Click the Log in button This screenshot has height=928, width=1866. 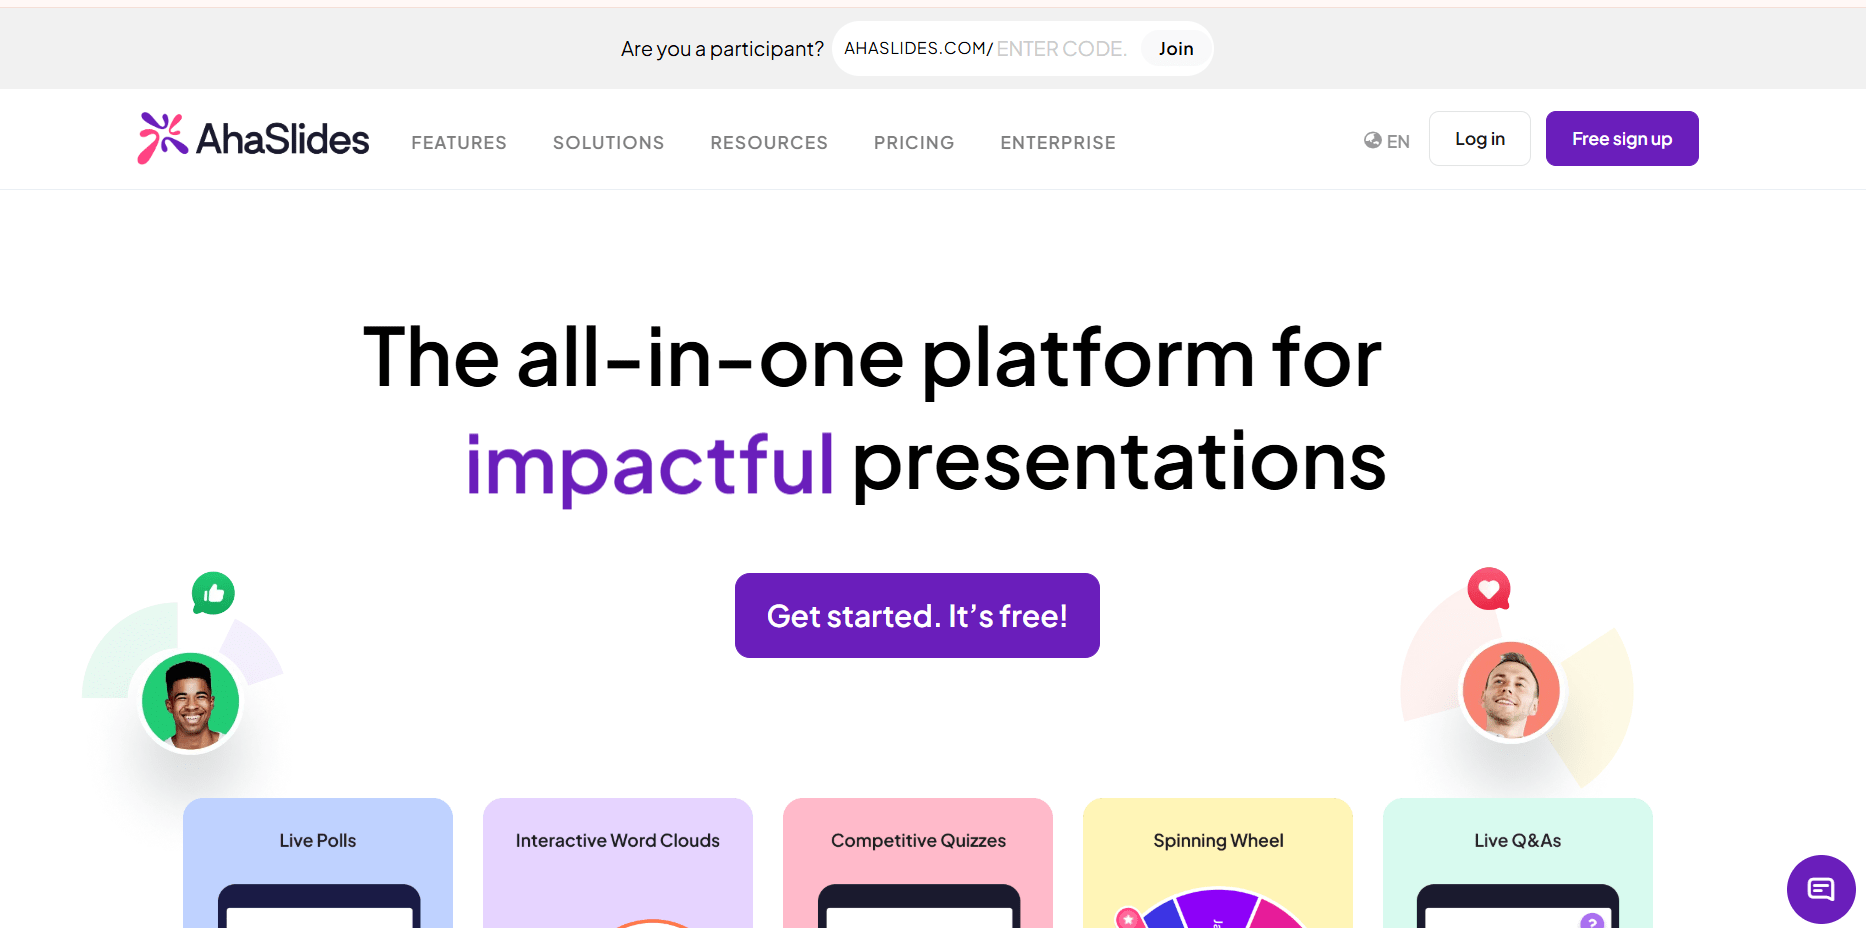click(1479, 139)
